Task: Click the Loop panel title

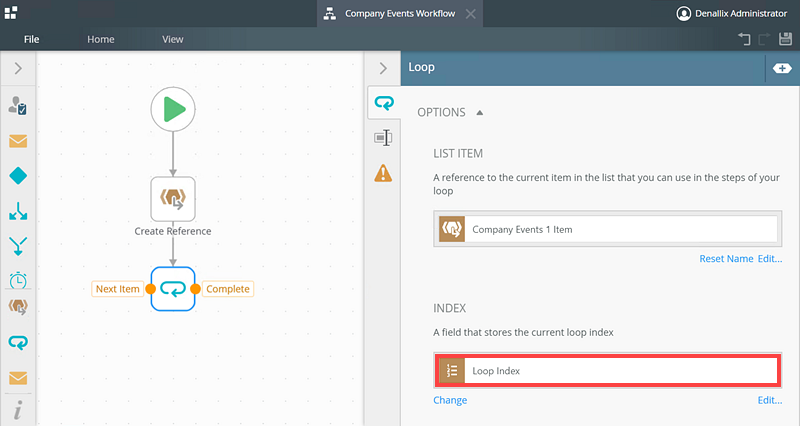Action: pyautogui.click(x=421, y=67)
